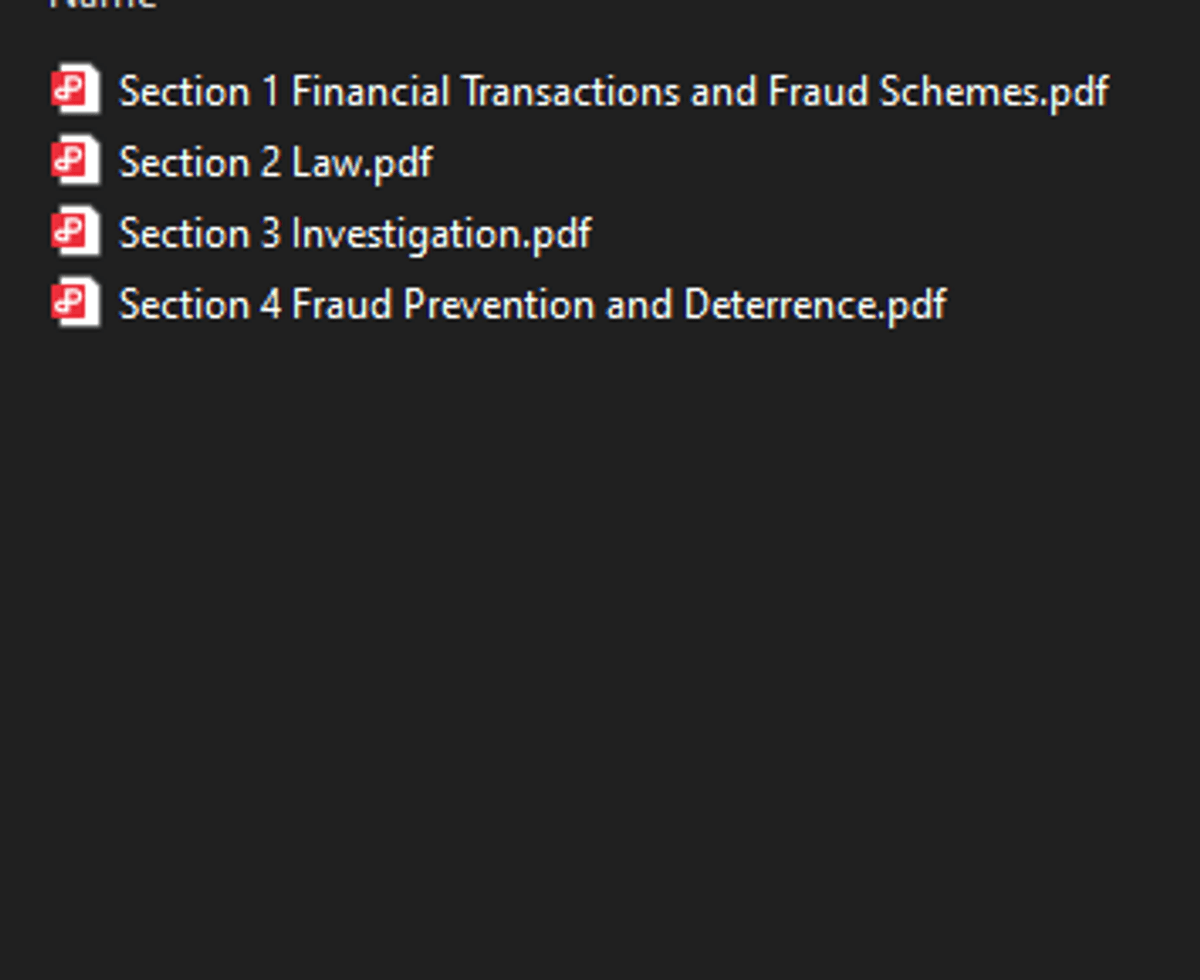Click the Section 4 Fraud Prevention PDF icon
Screen dimensions: 1200x980
pyautogui.click(x=76, y=303)
